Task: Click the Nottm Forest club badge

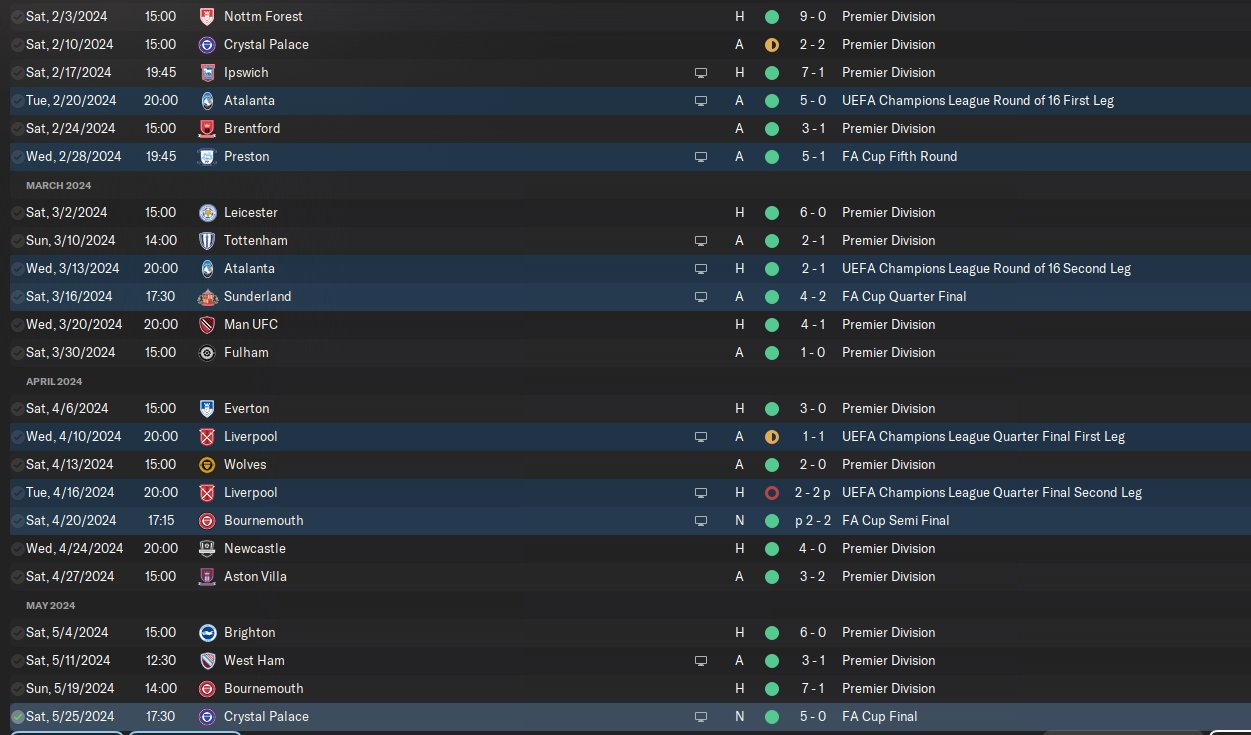Action: click(x=207, y=17)
